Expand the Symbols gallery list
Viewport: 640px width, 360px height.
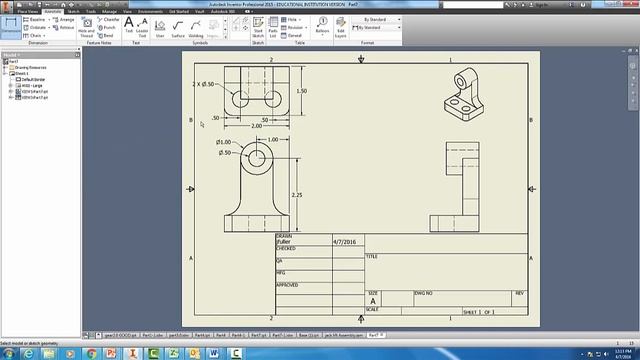(x=225, y=37)
